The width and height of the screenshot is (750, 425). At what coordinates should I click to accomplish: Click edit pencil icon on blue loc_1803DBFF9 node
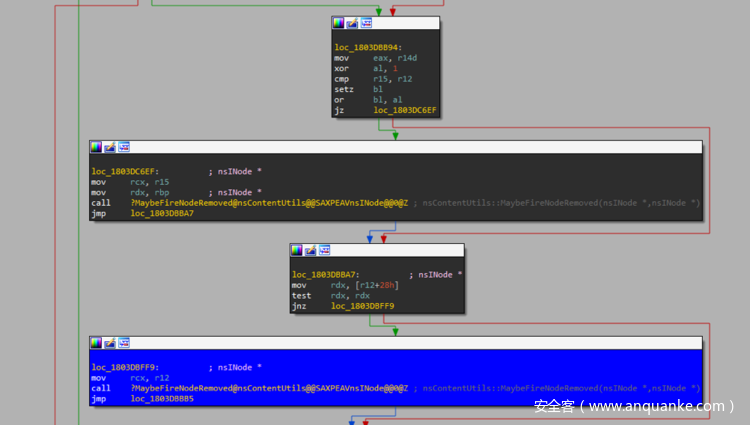pos(110,343)
